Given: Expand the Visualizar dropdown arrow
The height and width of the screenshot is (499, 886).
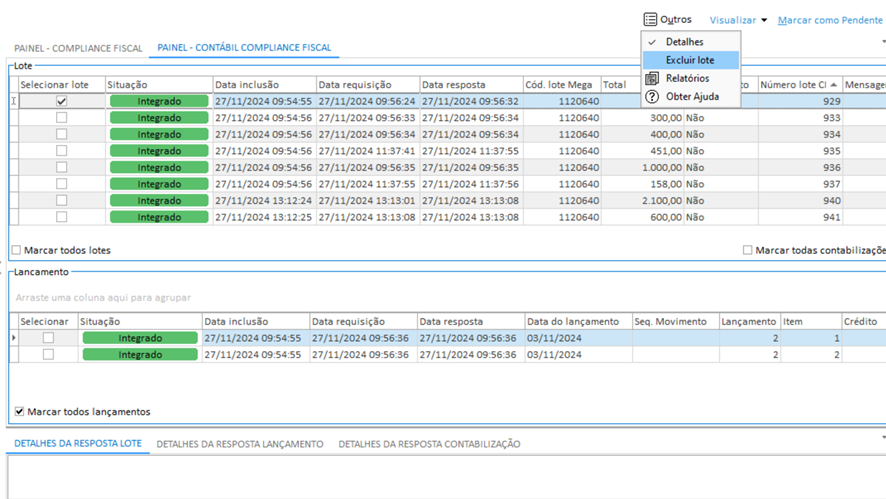Looking at the screenshot, I should coord(764,20).
